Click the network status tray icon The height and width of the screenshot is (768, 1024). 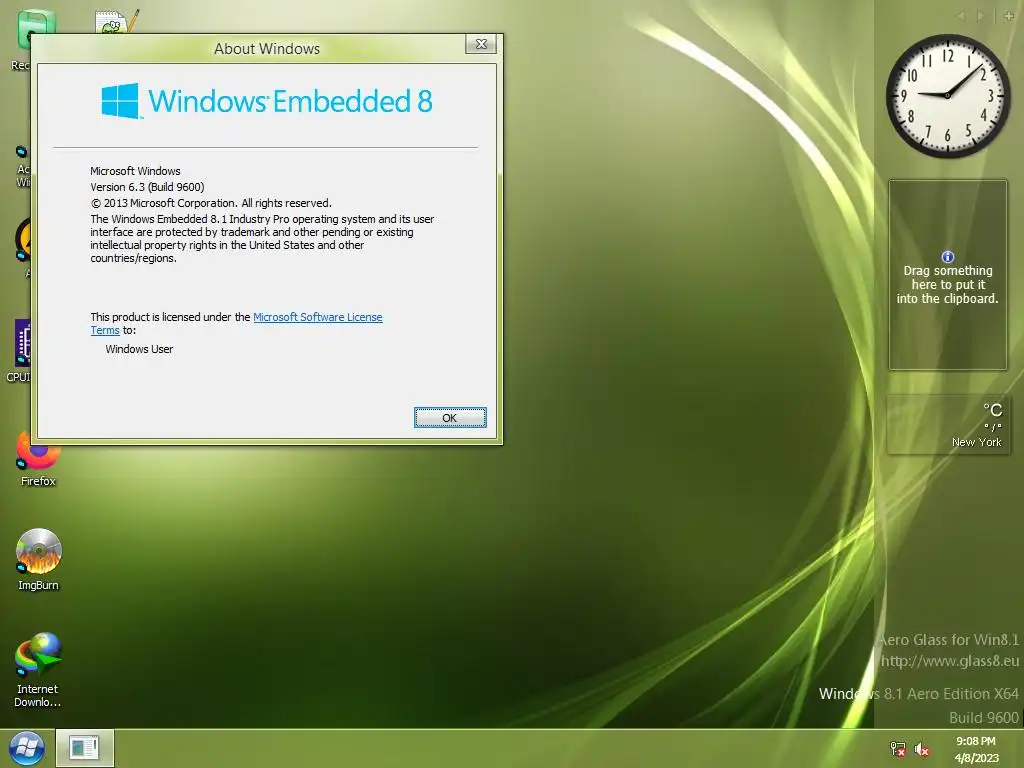[898, 749]
